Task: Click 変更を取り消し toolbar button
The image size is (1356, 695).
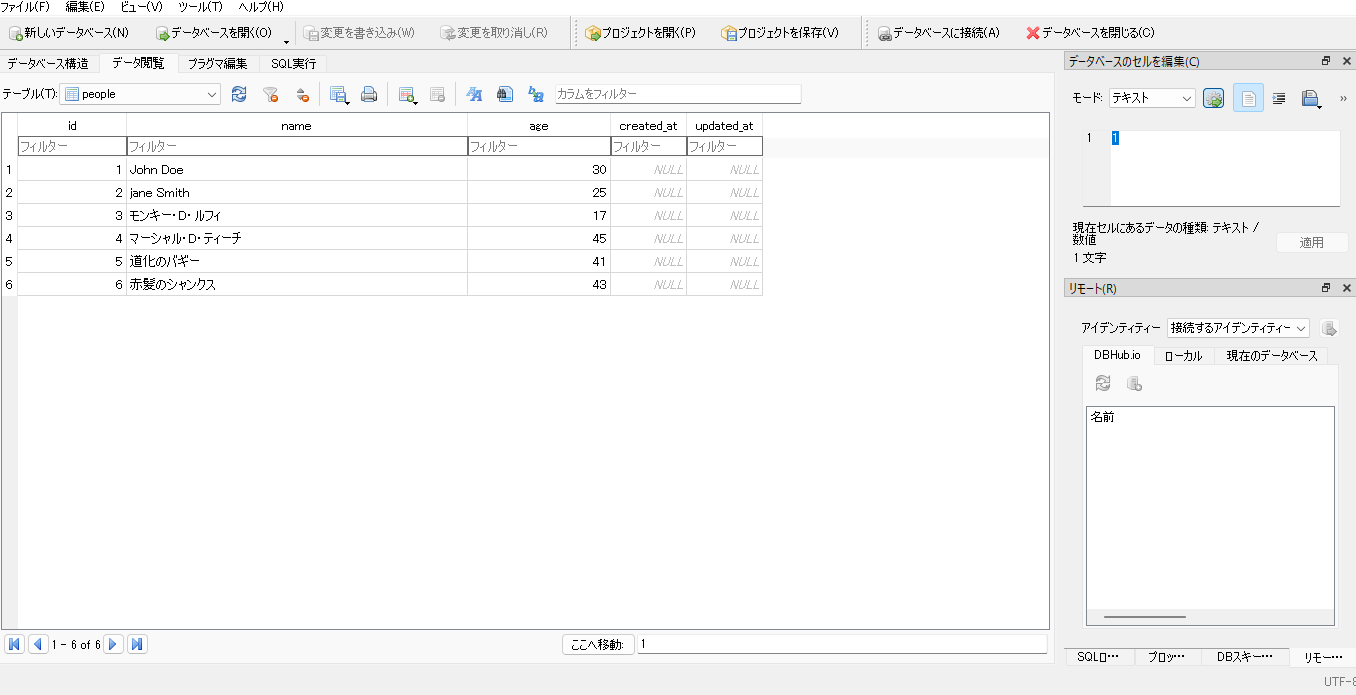Action: coord(493,33)
